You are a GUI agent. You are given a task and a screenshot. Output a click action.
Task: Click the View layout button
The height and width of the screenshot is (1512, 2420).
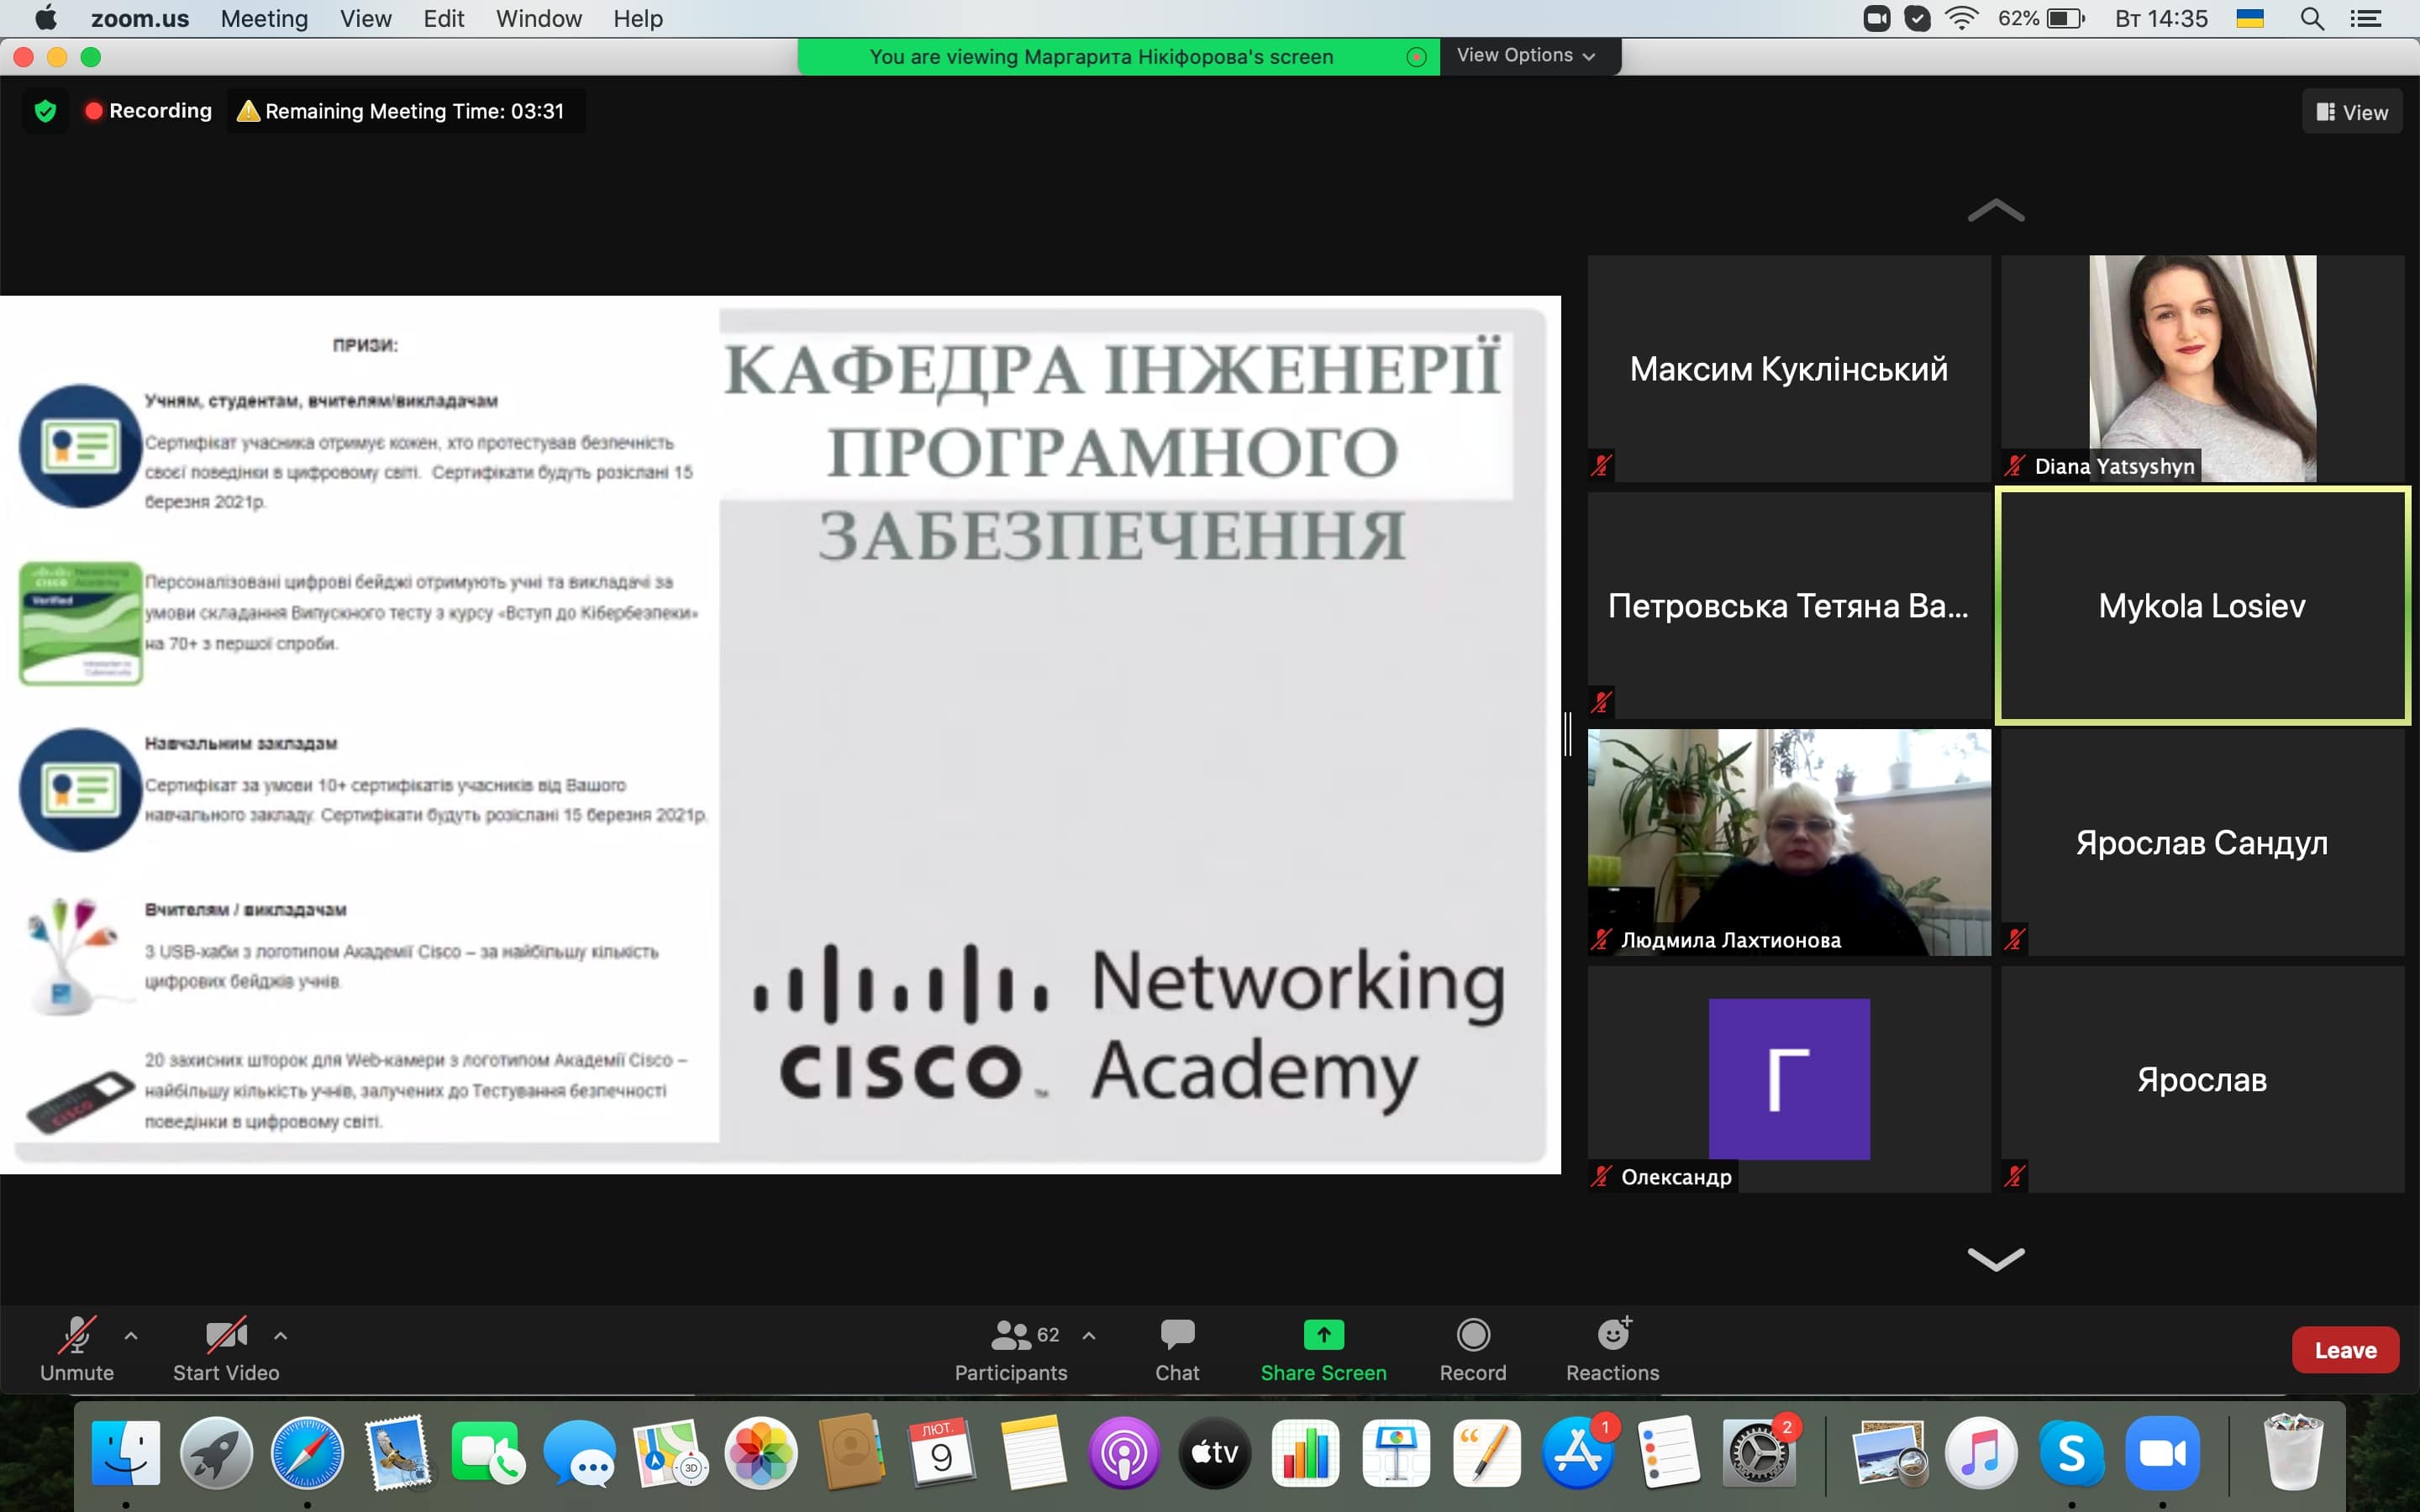coord(2352,112)
